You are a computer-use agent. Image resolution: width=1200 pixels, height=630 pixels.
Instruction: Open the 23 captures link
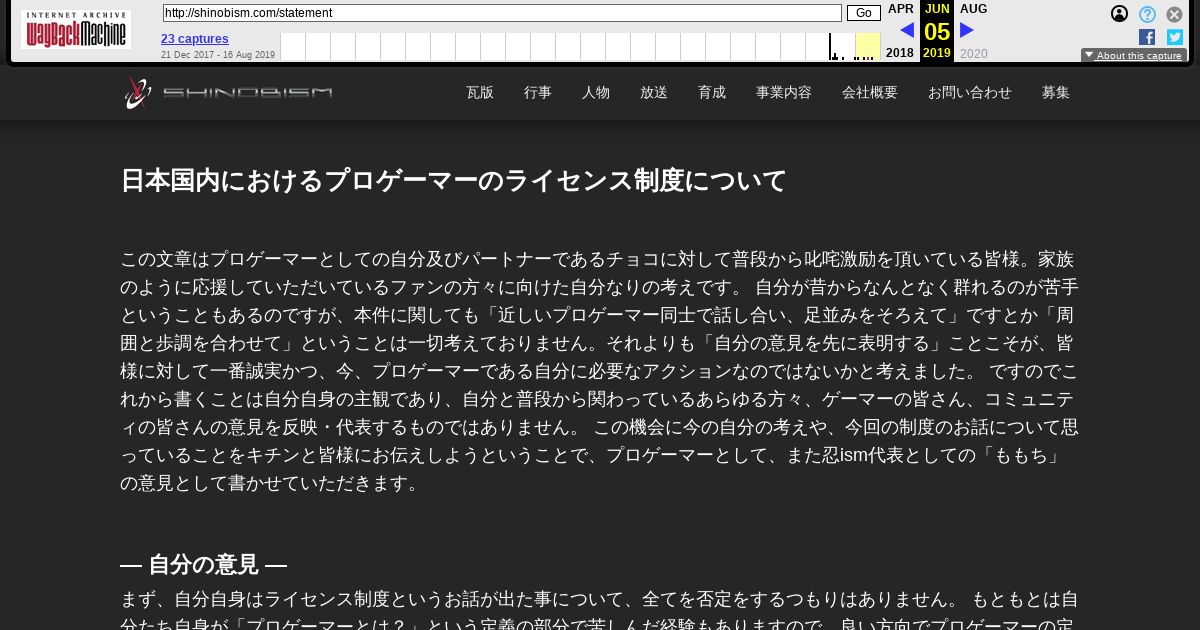coord(195,39)
